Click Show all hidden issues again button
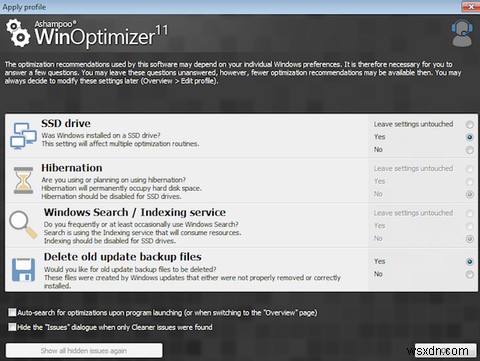This screenshot has width=480, height=361. pyautogui.click(x=84, y=350)
